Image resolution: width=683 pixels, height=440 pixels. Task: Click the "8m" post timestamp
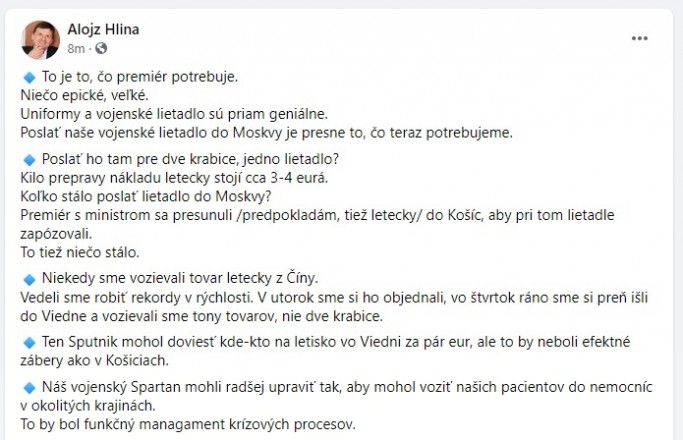click(77, 47)
